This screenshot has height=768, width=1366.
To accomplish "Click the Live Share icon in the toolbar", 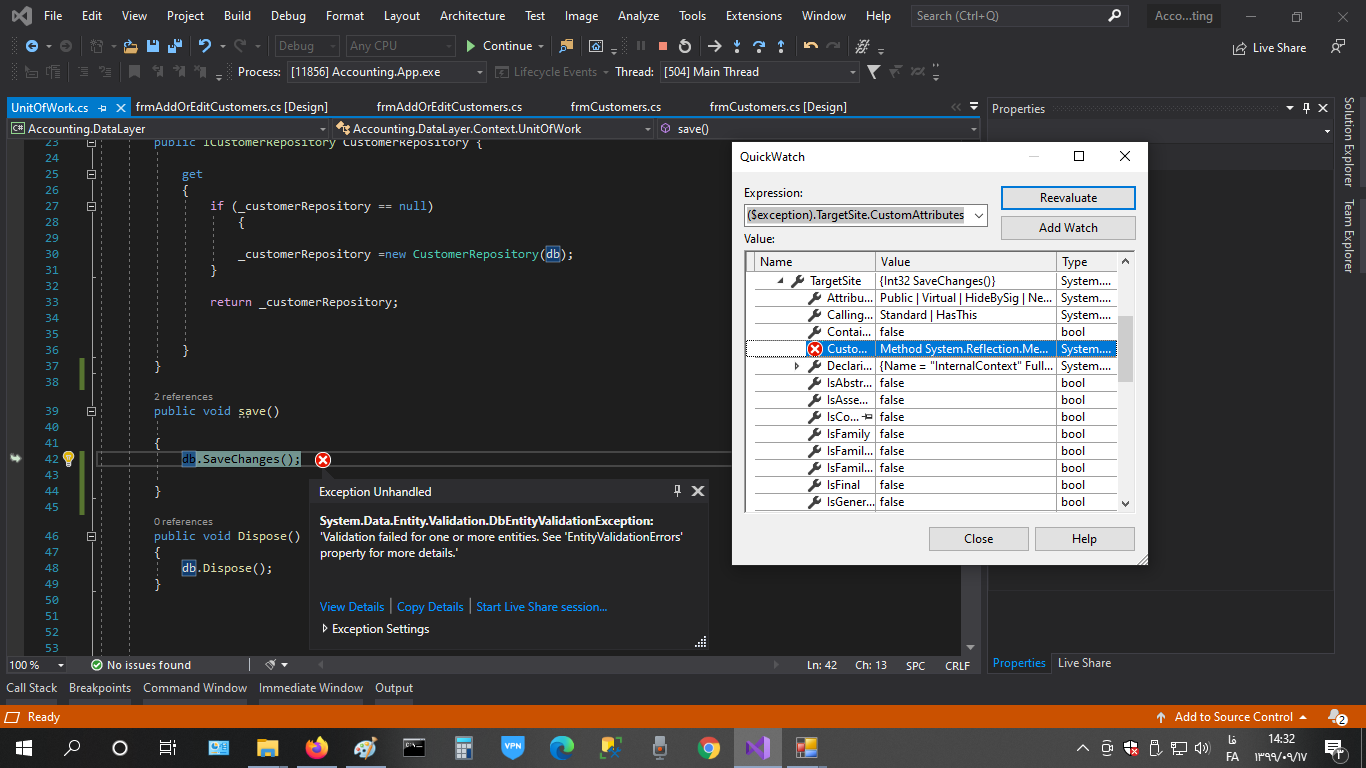I will tap(1241, 47).
